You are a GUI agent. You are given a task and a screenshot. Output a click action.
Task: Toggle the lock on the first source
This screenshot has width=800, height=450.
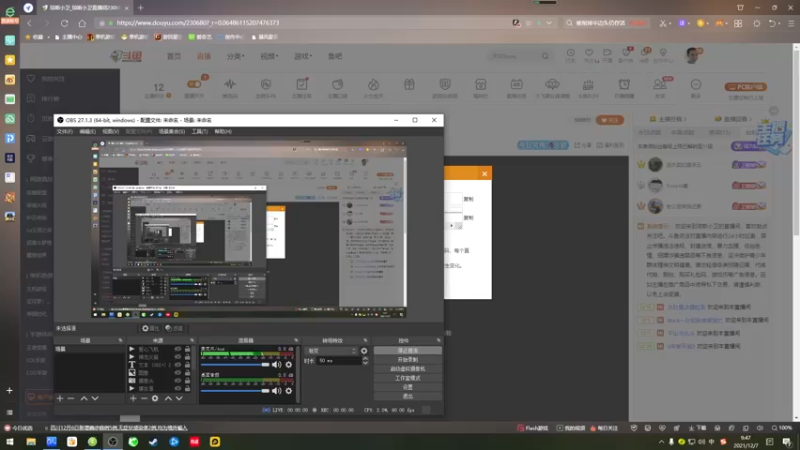187,349
